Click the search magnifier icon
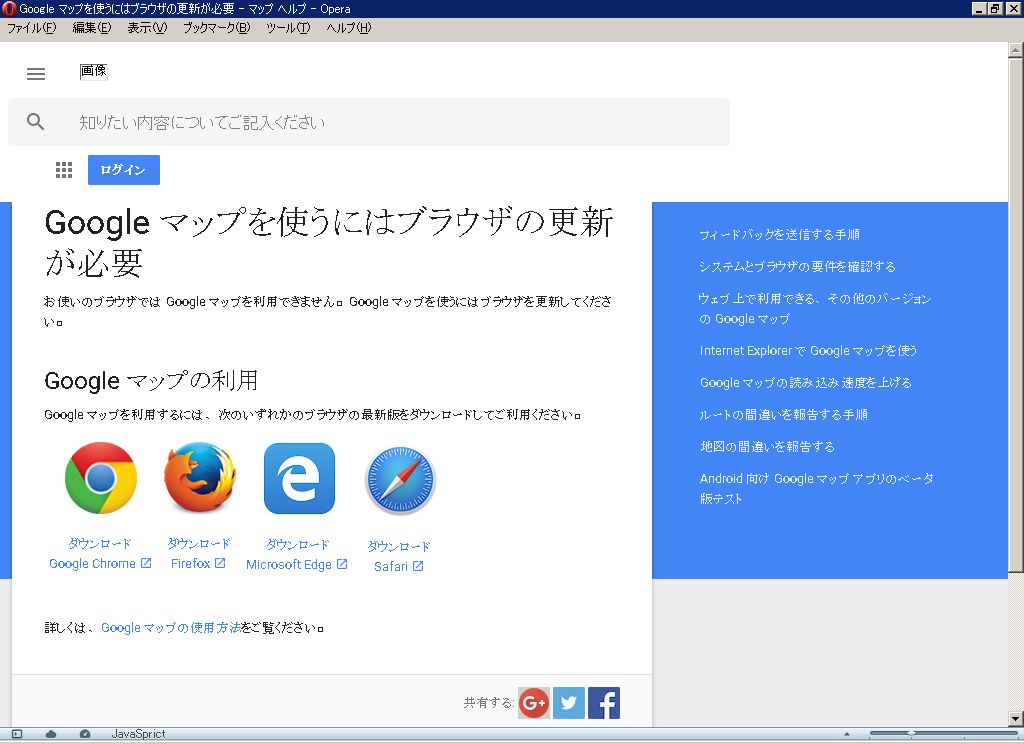Screen dimensions: 1024x744 [x=36, y=121]
